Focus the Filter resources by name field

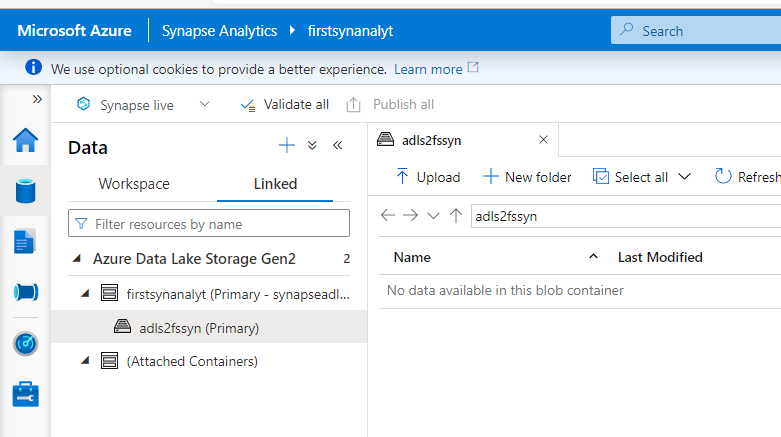(209, 223)
